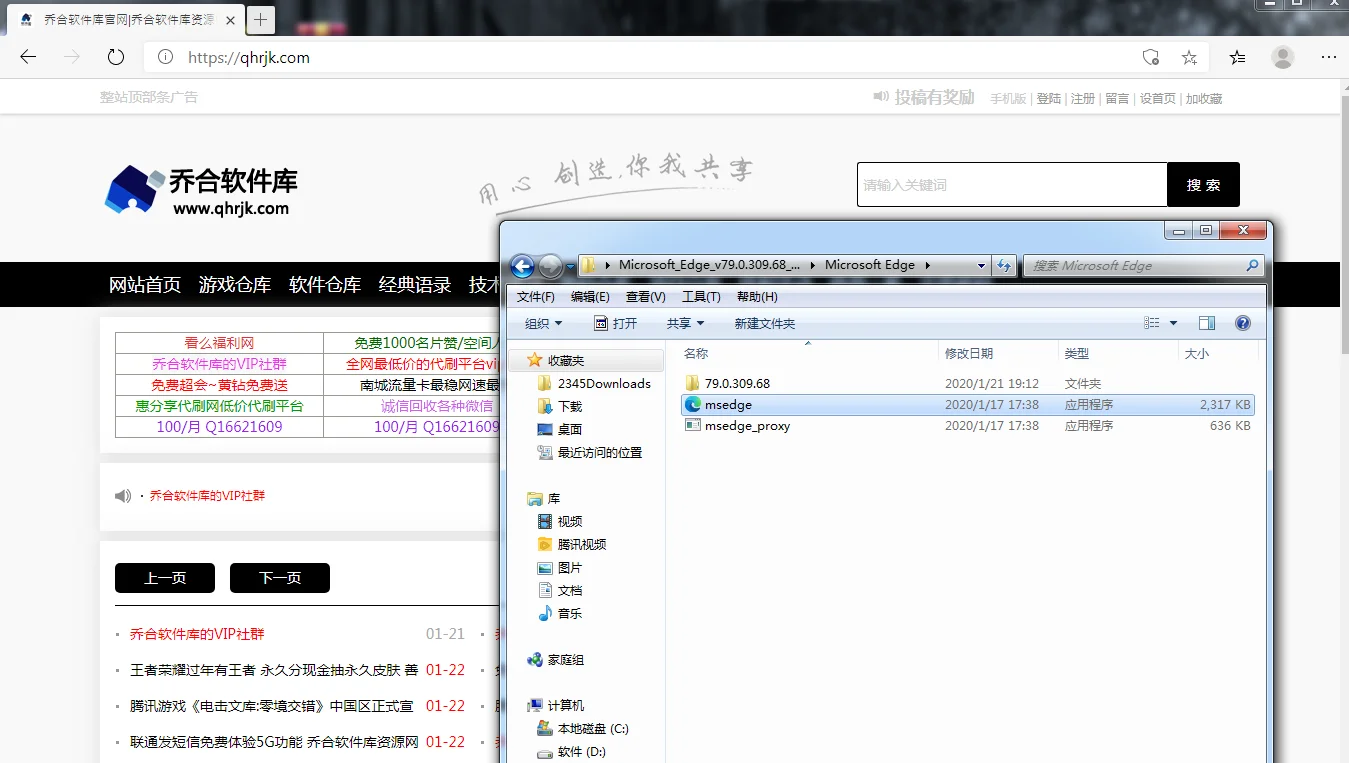Open the 游戏仓库 navigation tab
1349x763 pixels.
tap(235, 285)
